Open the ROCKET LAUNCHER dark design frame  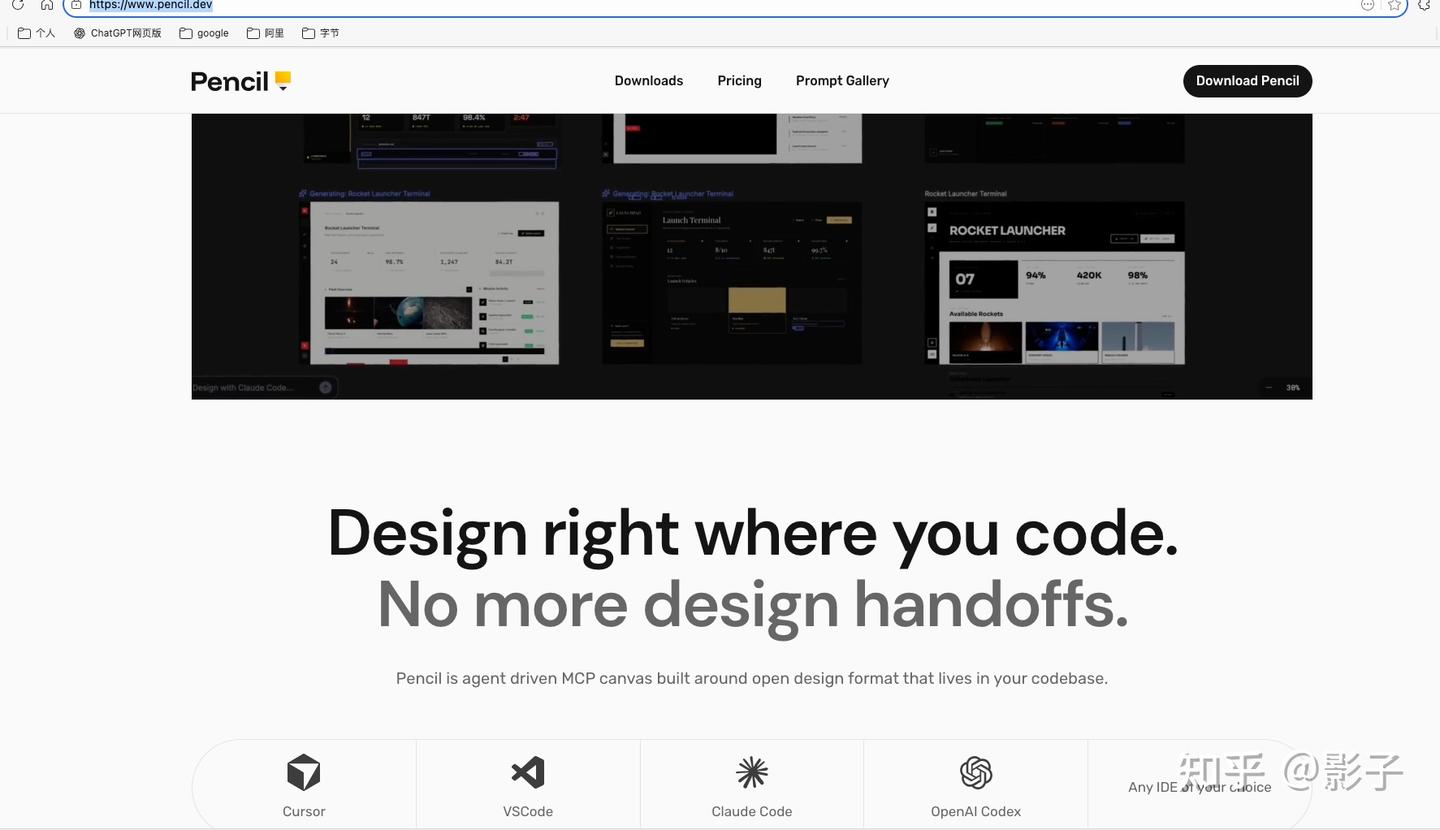tap(1055, 283)
